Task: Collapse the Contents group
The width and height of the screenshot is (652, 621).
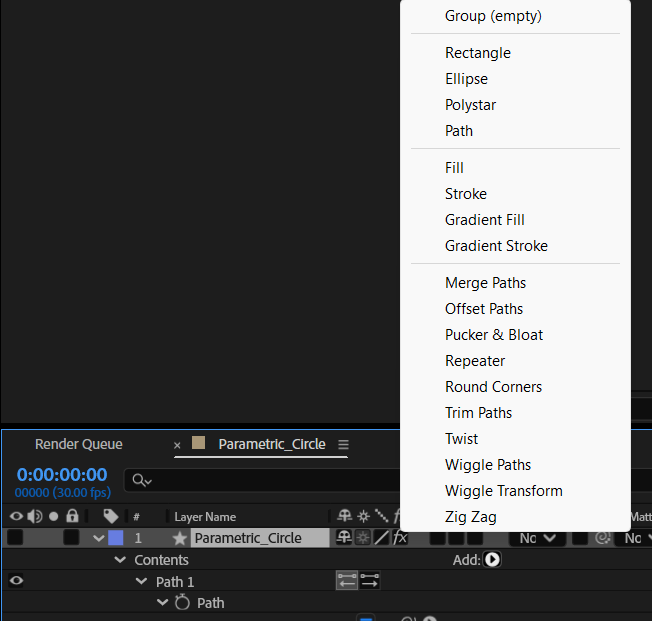Action: (120, 559)
